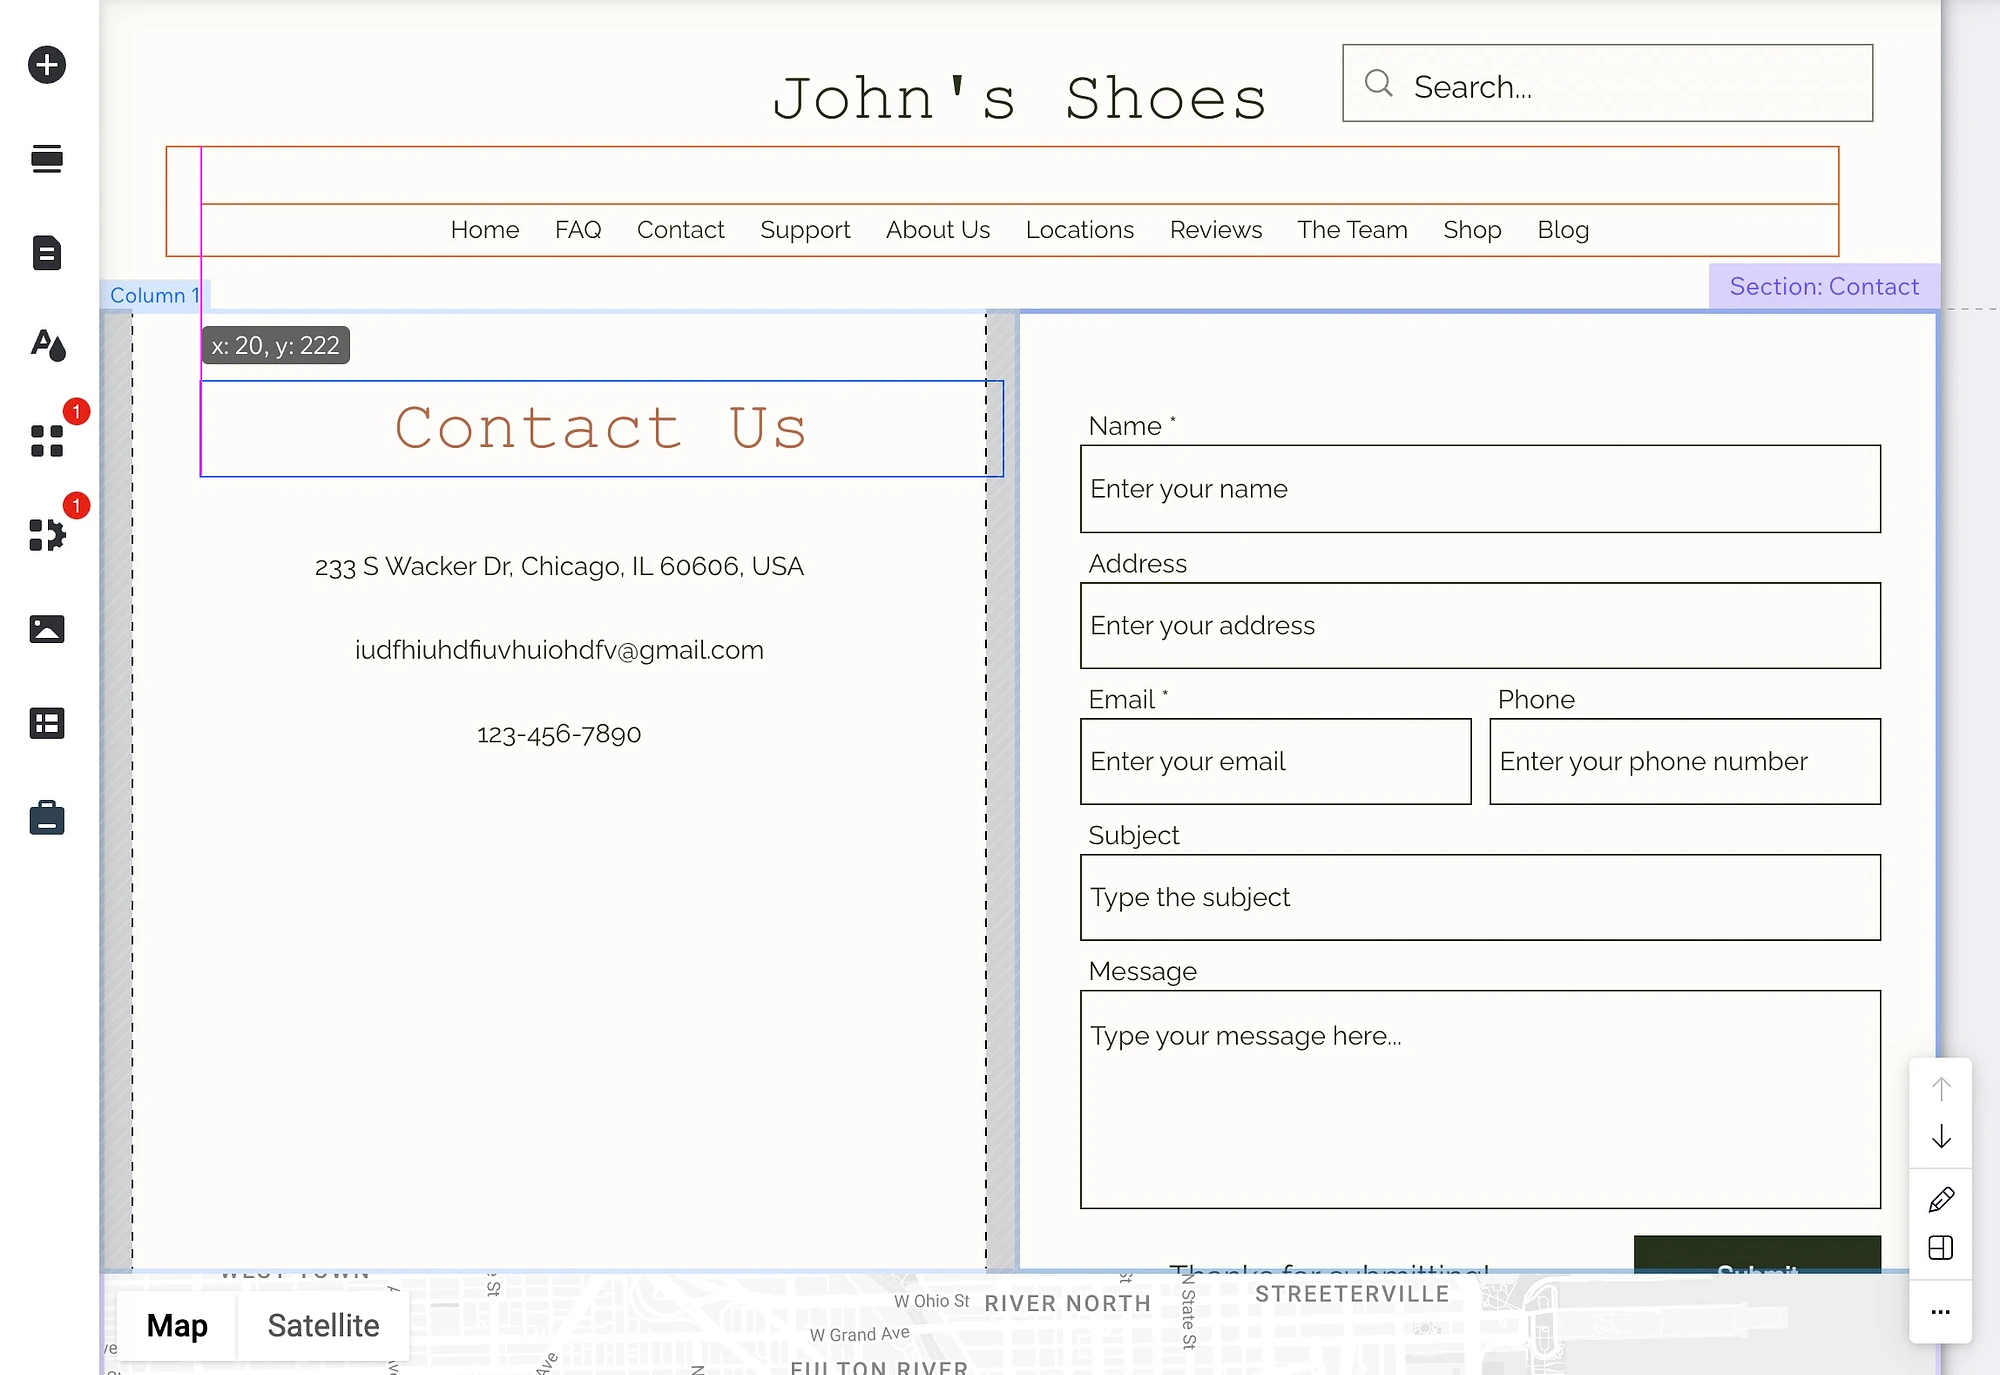Toggle Satellite map view
The width and height of the screenshot is (2000, 1375).
pyautogui.click(x=324, y=1325)
